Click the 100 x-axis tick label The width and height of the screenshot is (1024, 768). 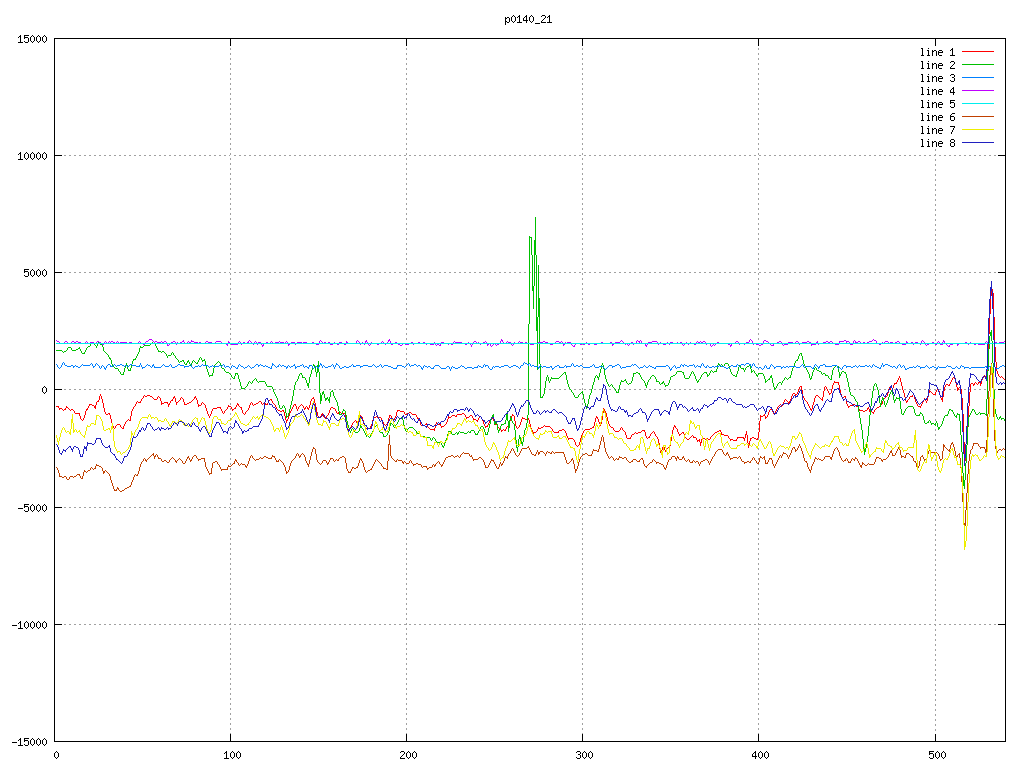[231, 754]
